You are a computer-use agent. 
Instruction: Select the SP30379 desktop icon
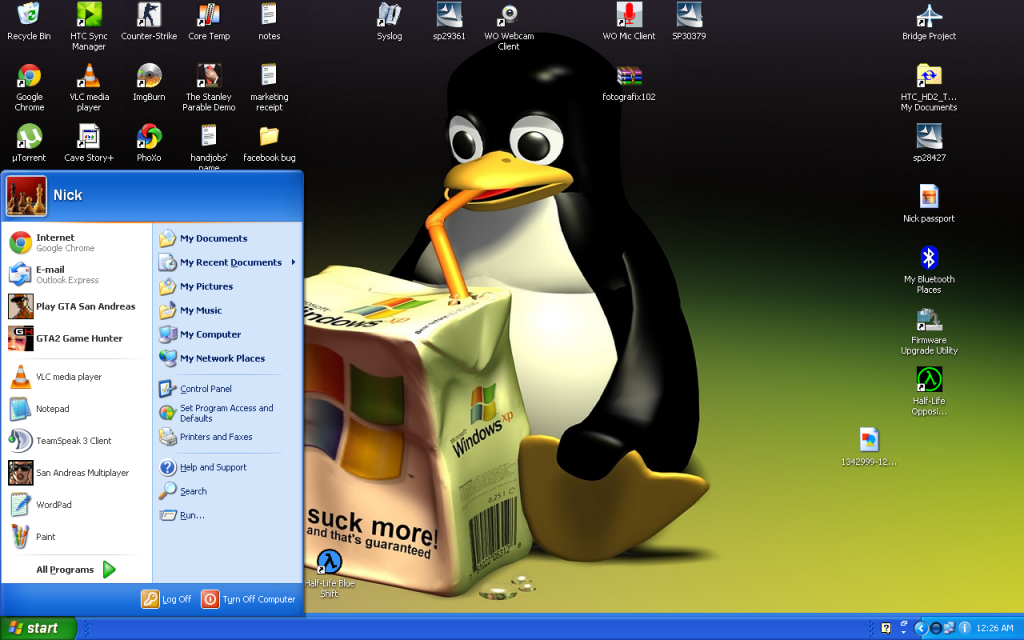coord(689,22)
